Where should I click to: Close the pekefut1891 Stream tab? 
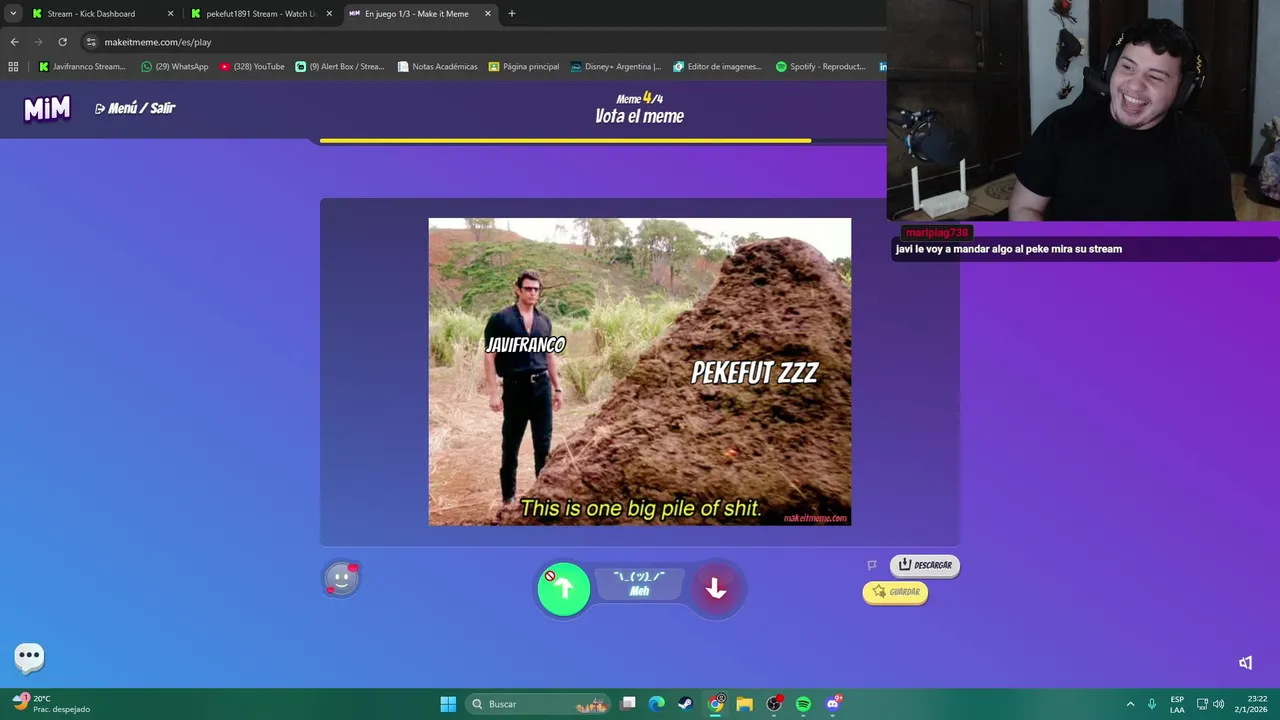(x=329, y=14)
